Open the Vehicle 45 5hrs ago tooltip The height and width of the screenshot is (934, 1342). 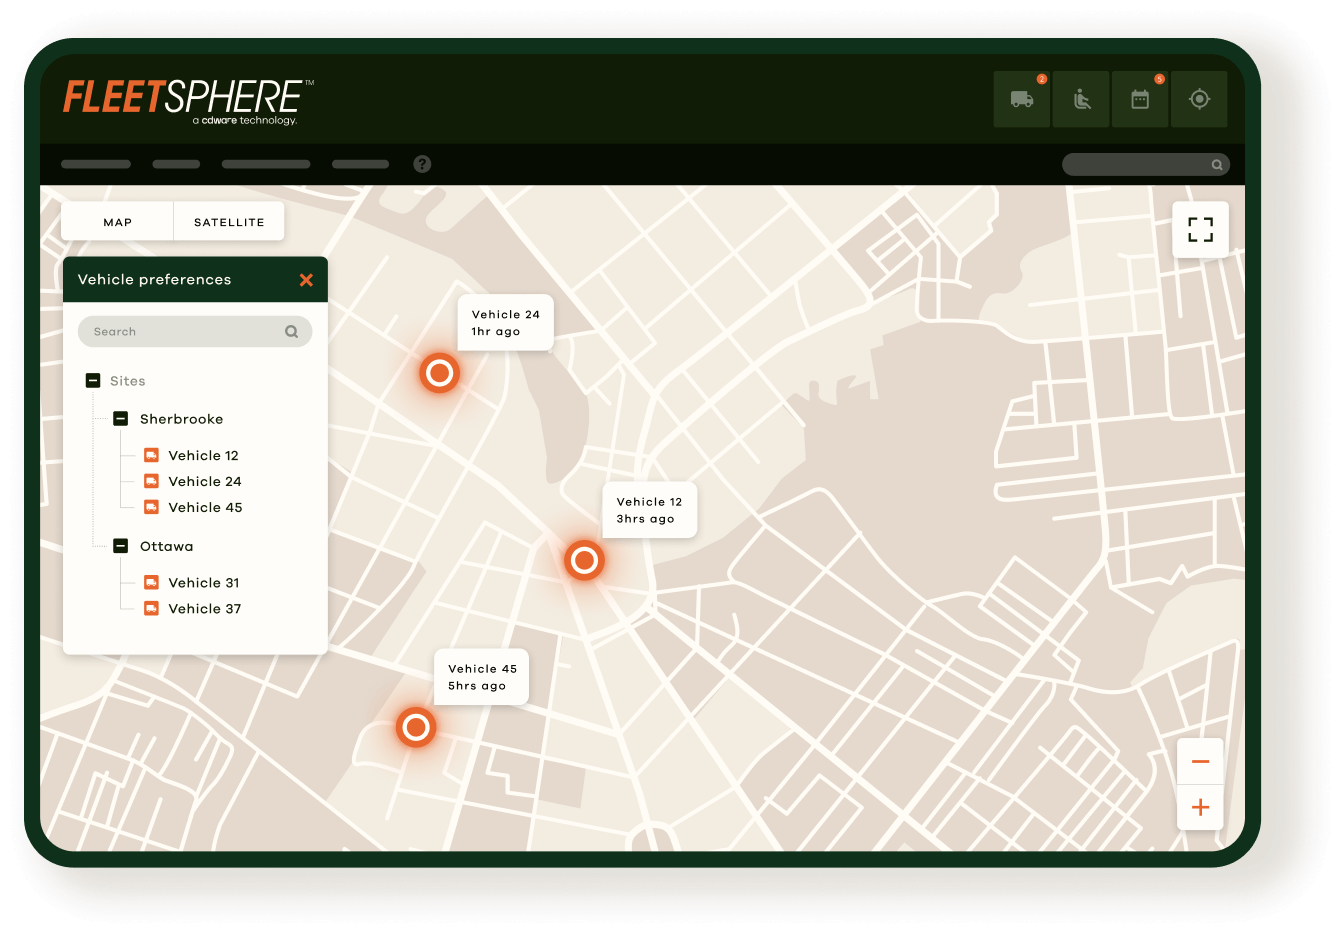[x=481, y=677]
